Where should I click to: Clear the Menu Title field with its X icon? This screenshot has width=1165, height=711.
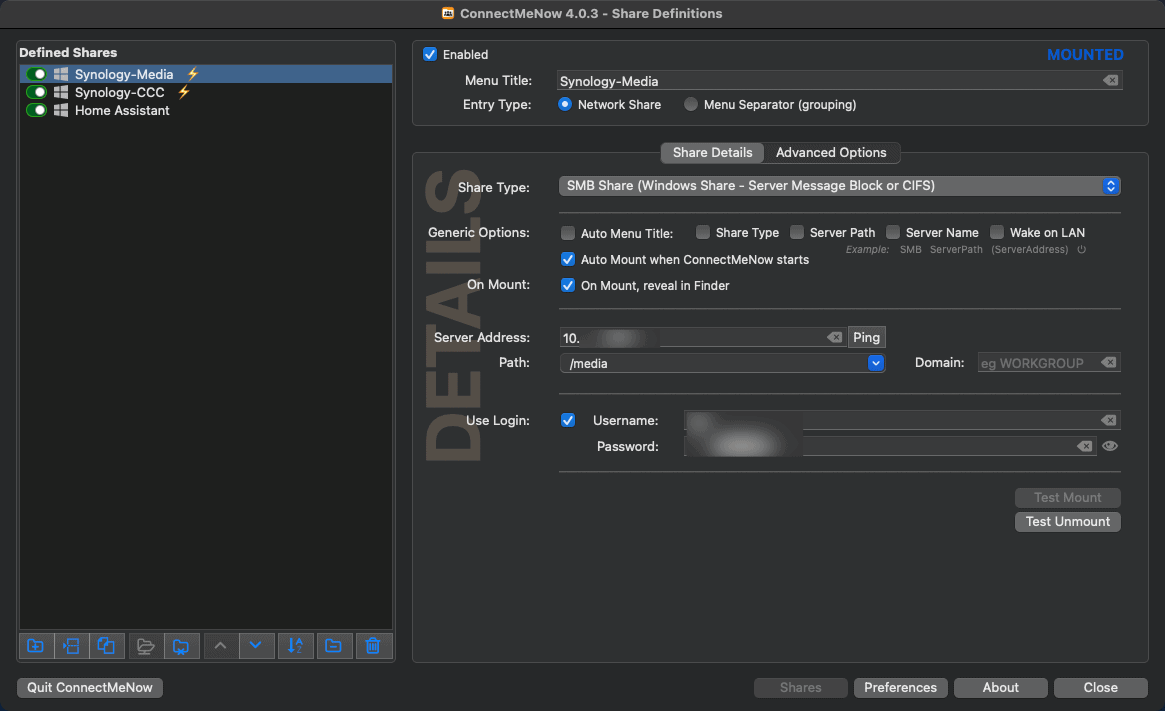point(1110,80)
